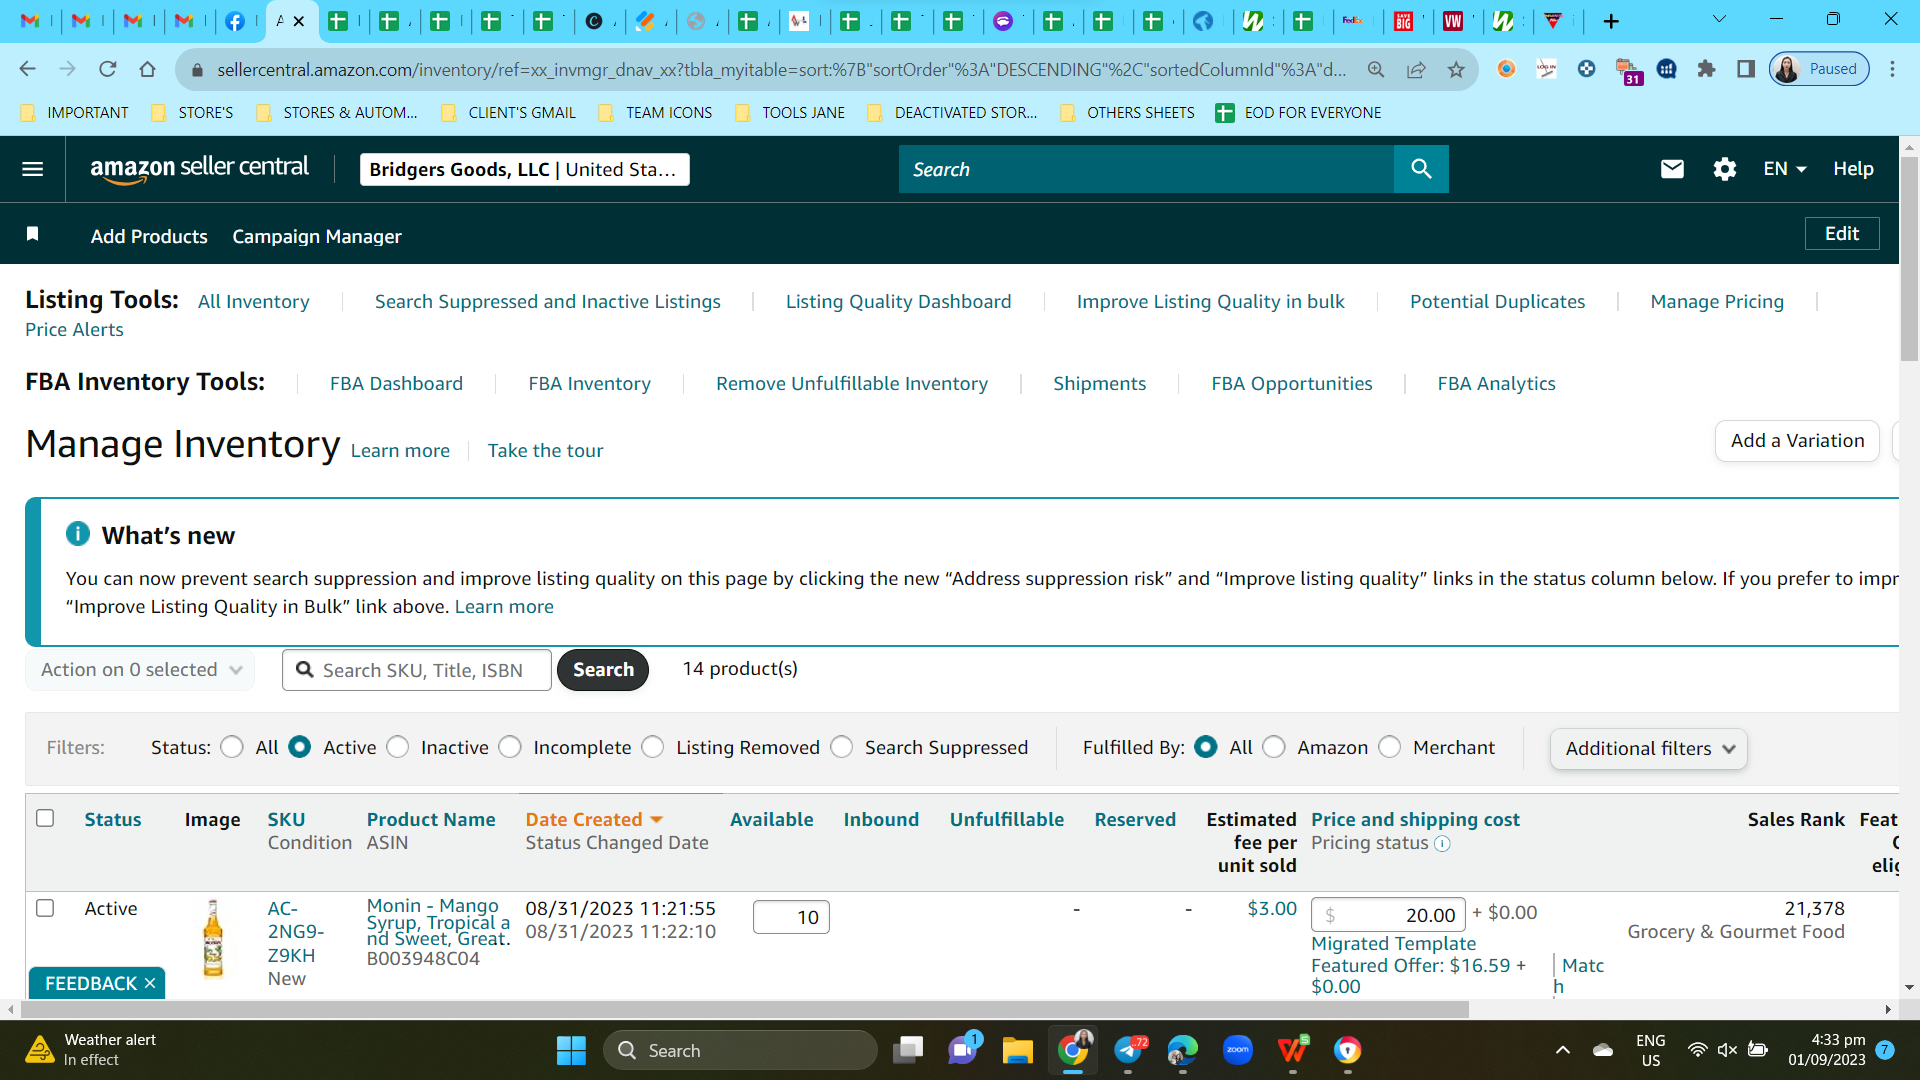This screenshot has height=1080, width=1920.
Task: Open the settings gear icon
Action: click(x=1724, y=169)
